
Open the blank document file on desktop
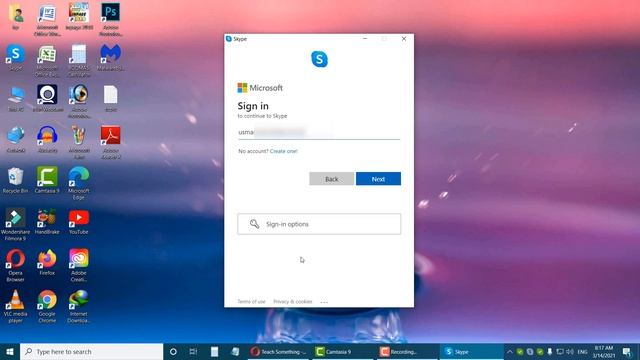(111, 98)
